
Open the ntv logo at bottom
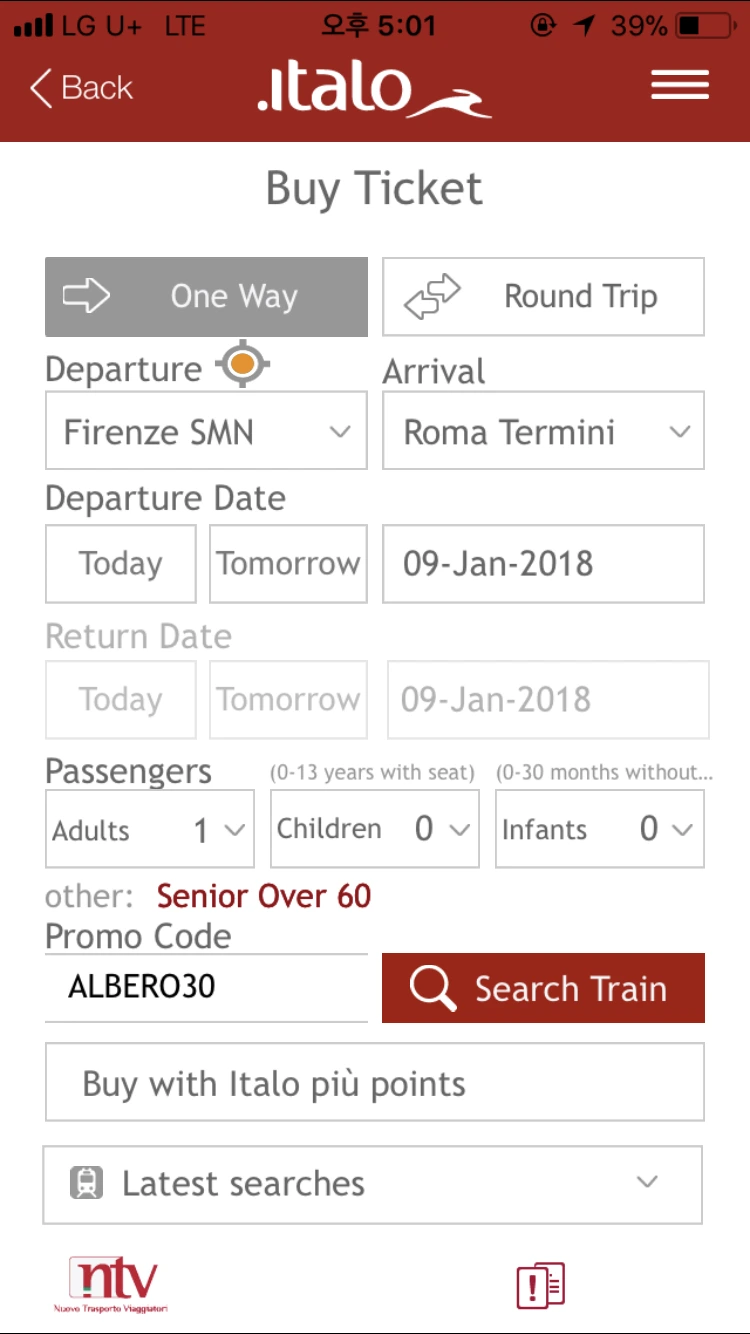point(112,1285)
